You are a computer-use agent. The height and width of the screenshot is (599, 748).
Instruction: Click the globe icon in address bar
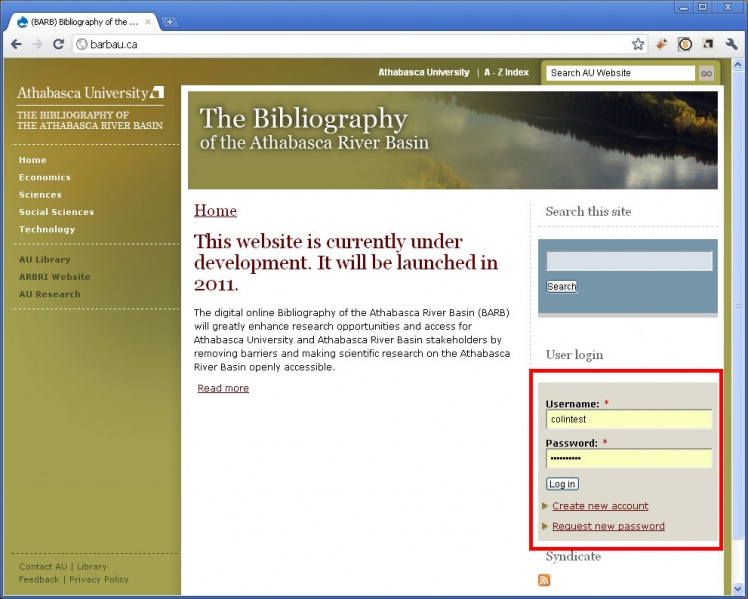point(82,44)
